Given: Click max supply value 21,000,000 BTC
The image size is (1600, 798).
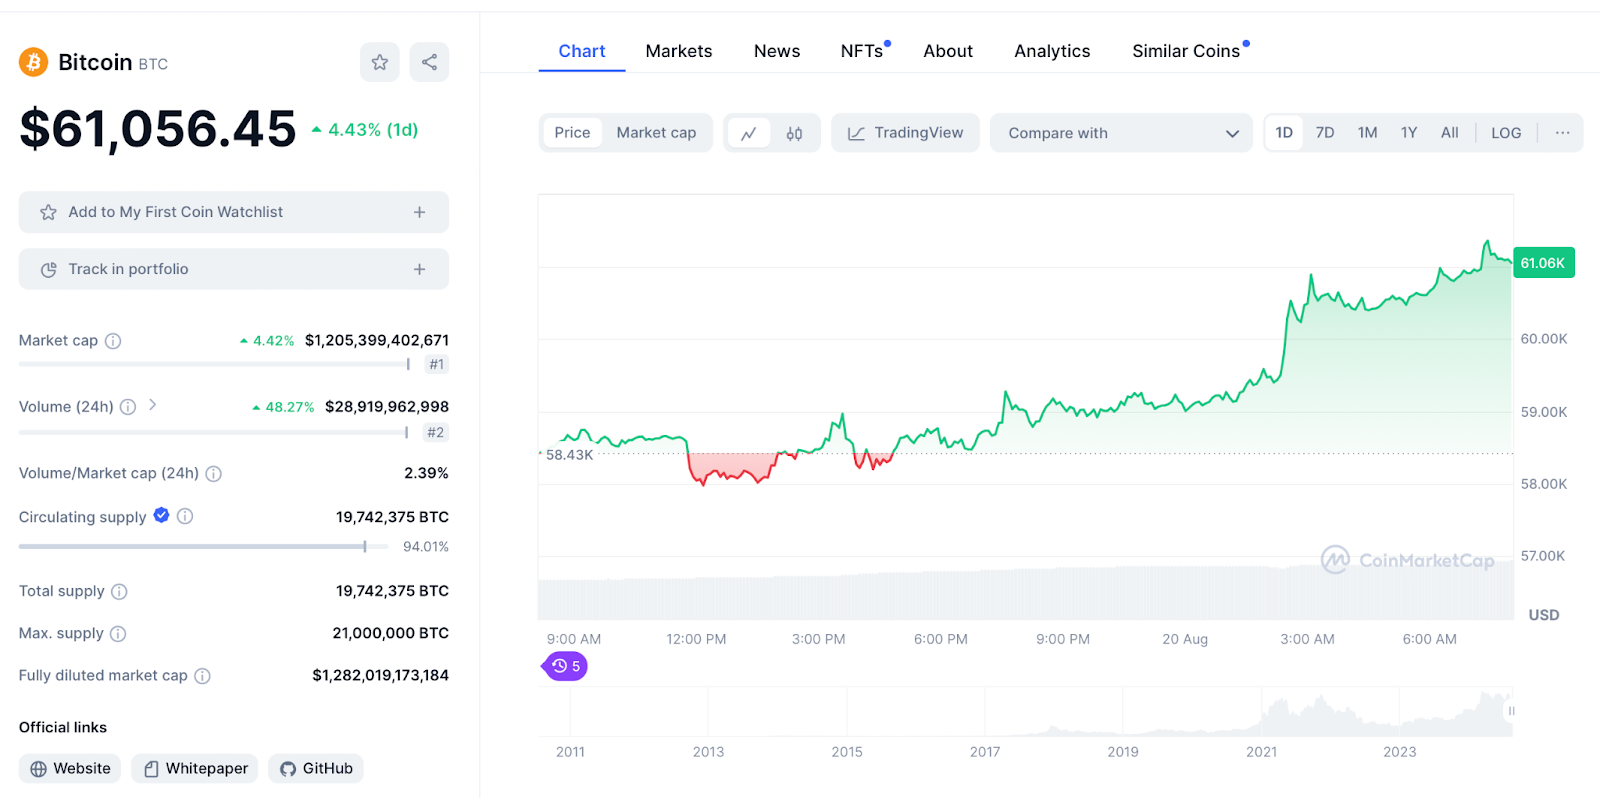Looking at the screenshot, I should (x=391, y=633).
